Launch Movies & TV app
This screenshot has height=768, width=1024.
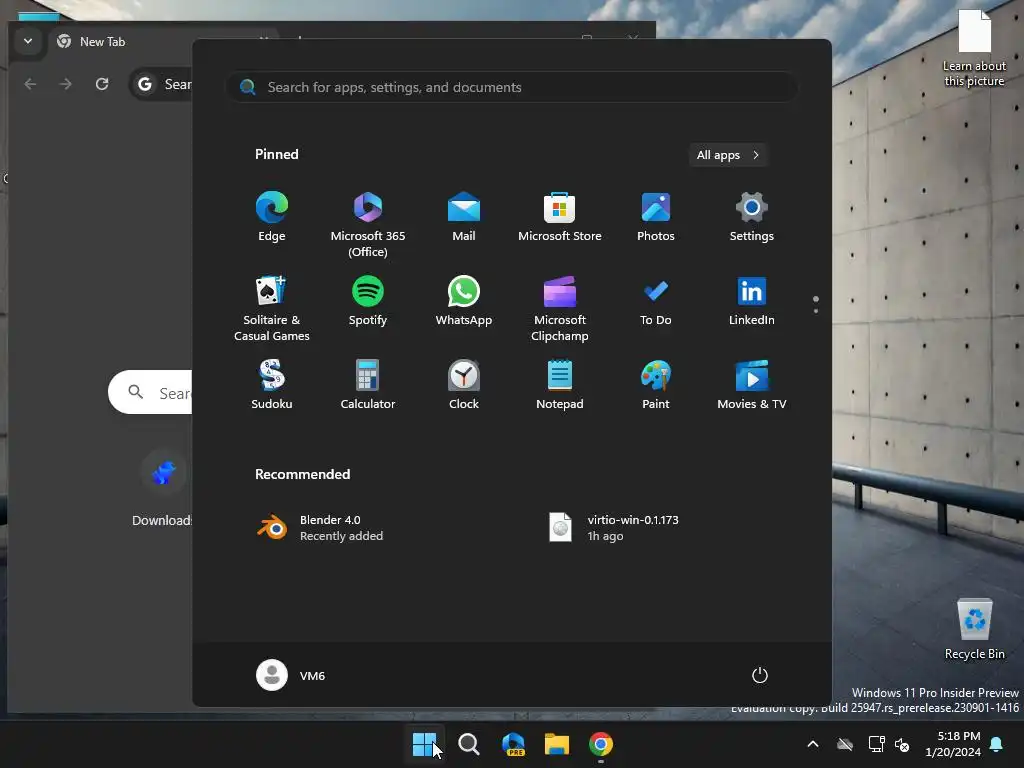click(752, 385)
